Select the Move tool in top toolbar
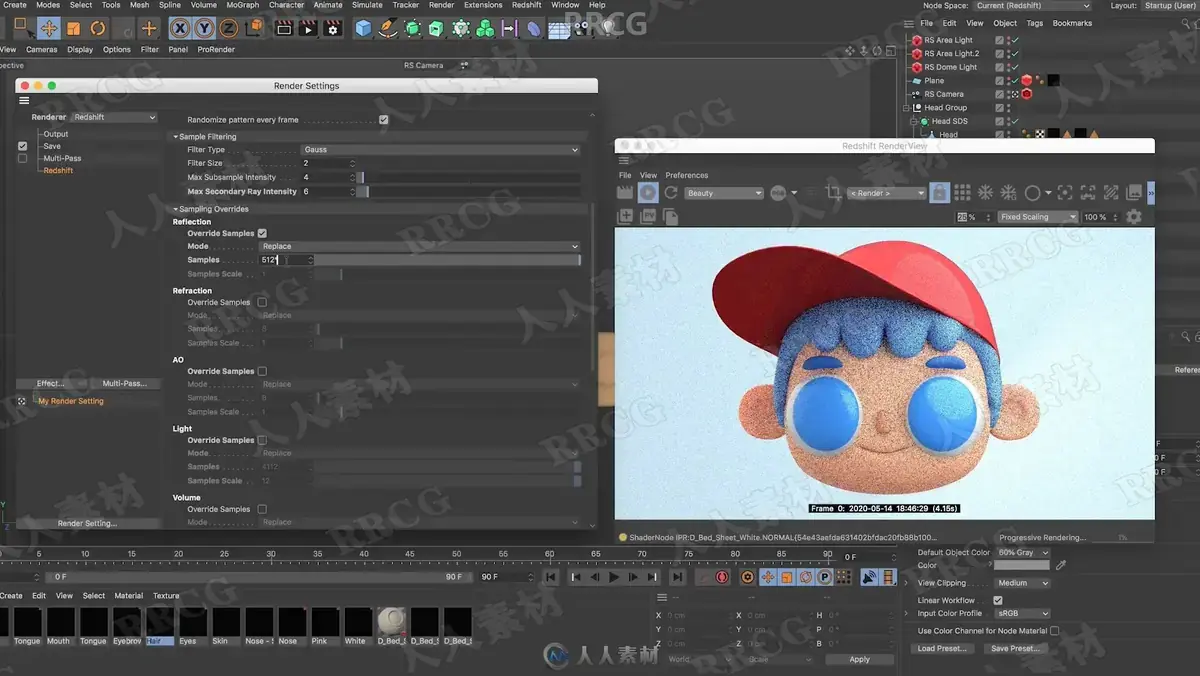Image resolution: width=1200 pixels, height=676 pixels. coord(49,28)
